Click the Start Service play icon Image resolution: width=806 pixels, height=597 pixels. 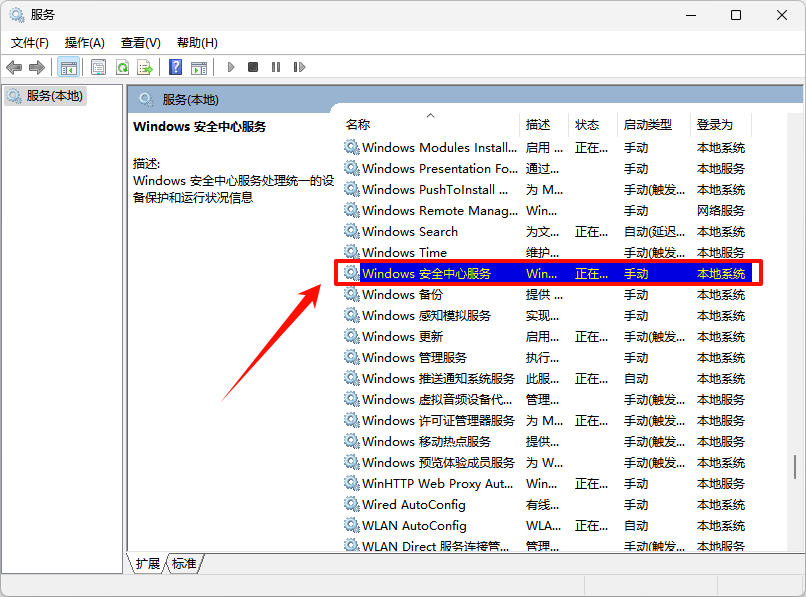[231, 67]
